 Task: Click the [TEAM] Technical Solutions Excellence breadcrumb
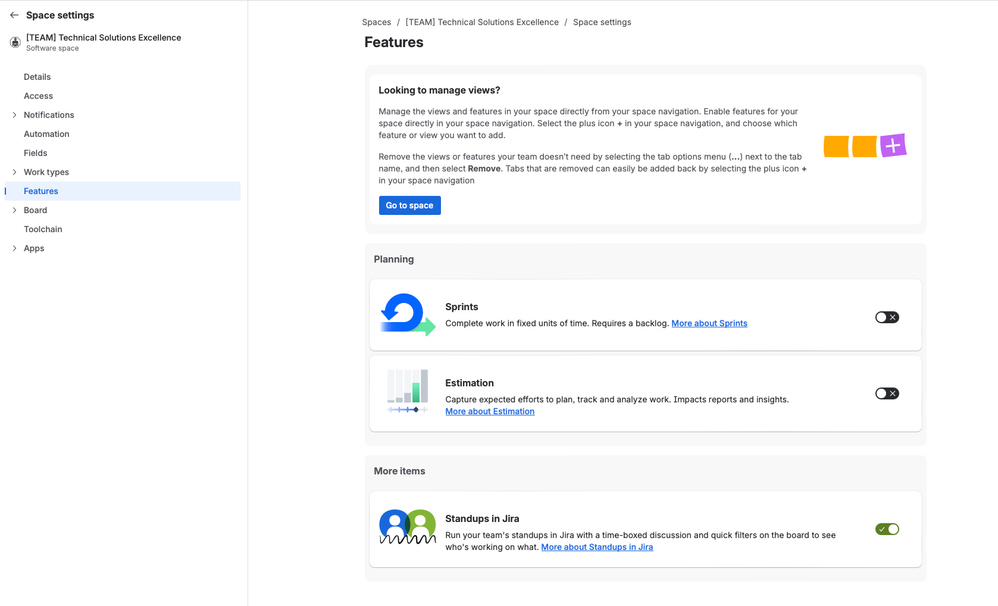click(x=482, y=22)
